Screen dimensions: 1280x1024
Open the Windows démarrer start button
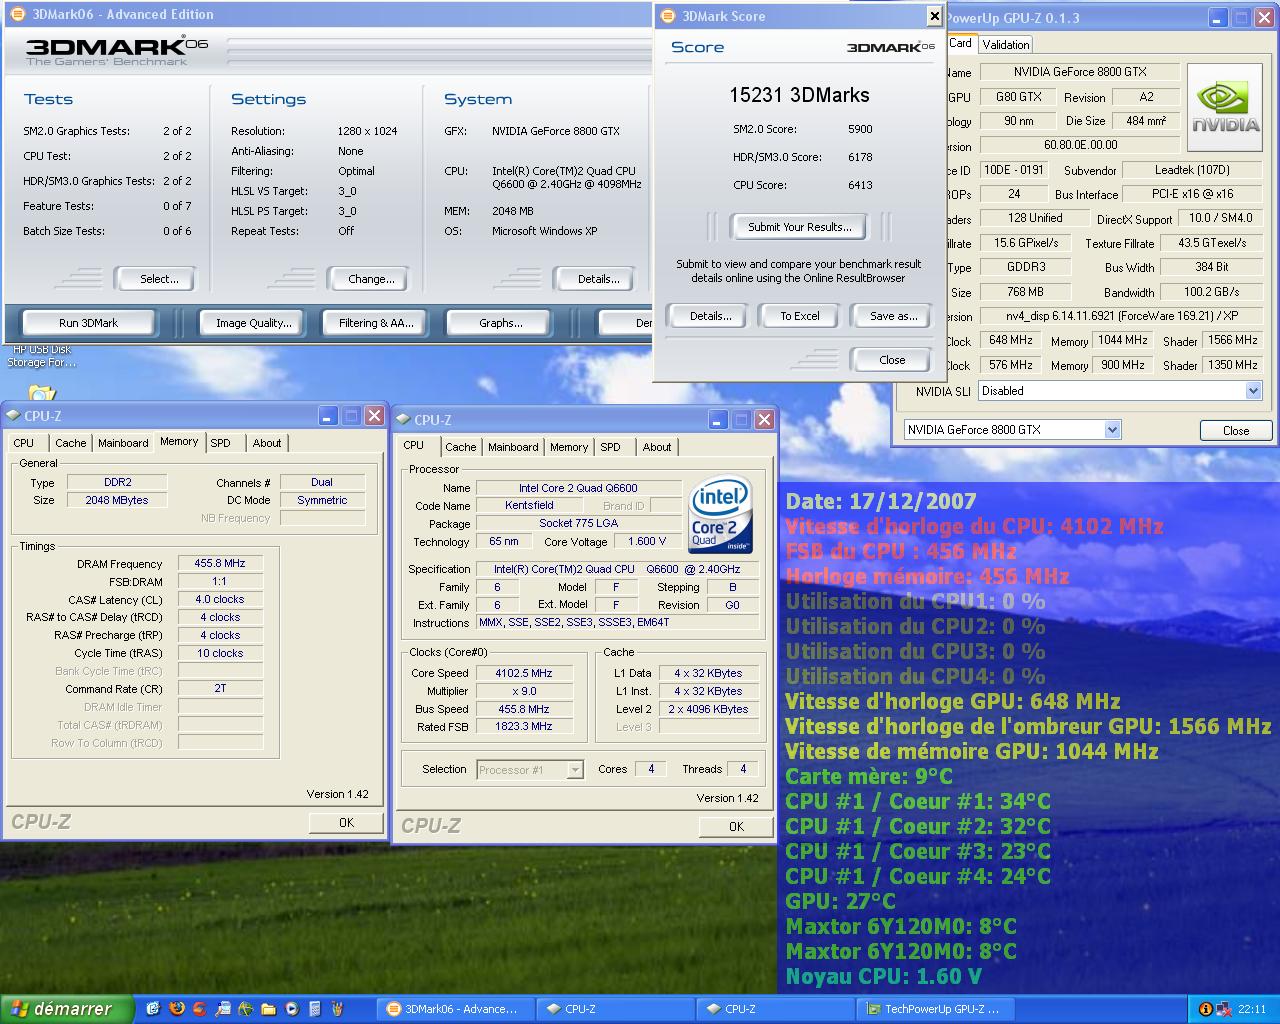pyautogui.click(x=66, y=1009)
